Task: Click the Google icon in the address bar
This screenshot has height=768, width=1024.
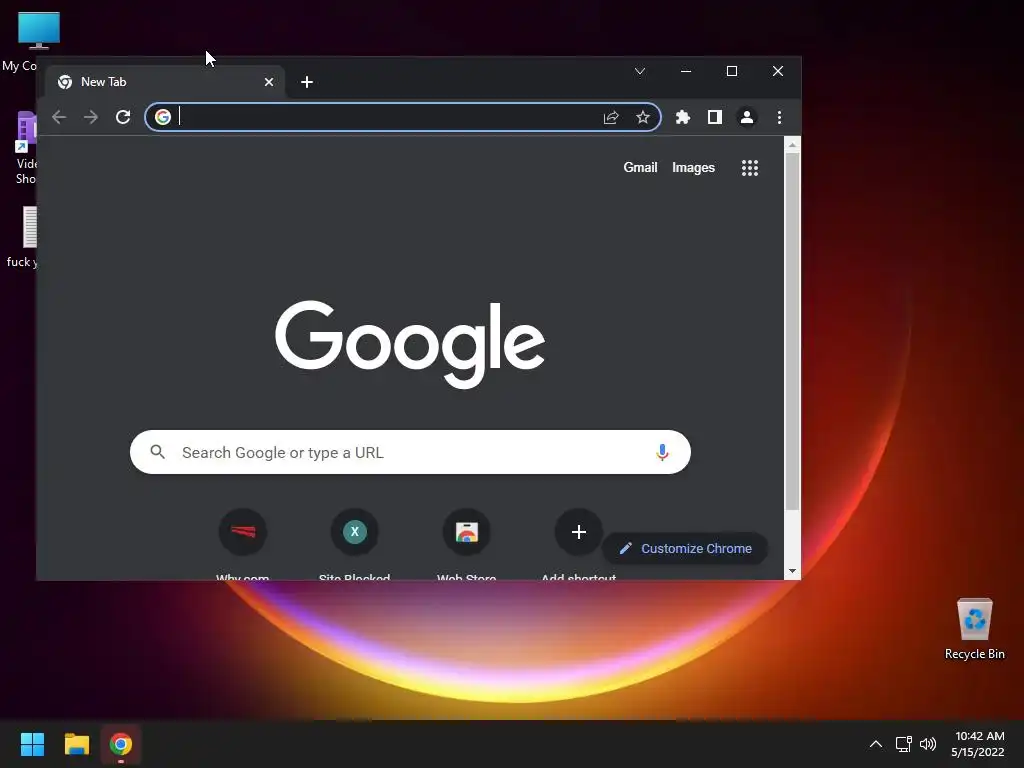Action: pos(163,117)
